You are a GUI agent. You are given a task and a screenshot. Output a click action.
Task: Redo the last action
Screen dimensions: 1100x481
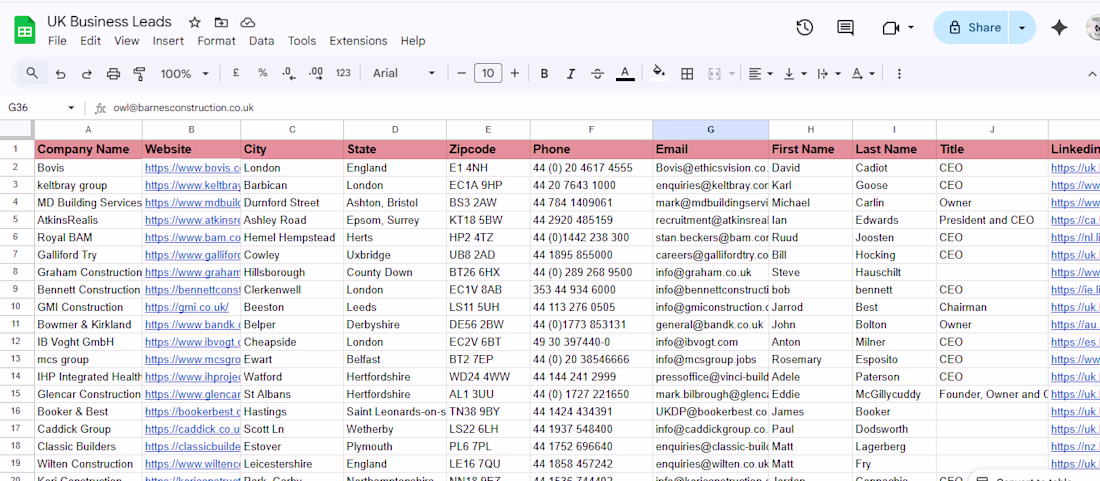coord(87,74)
